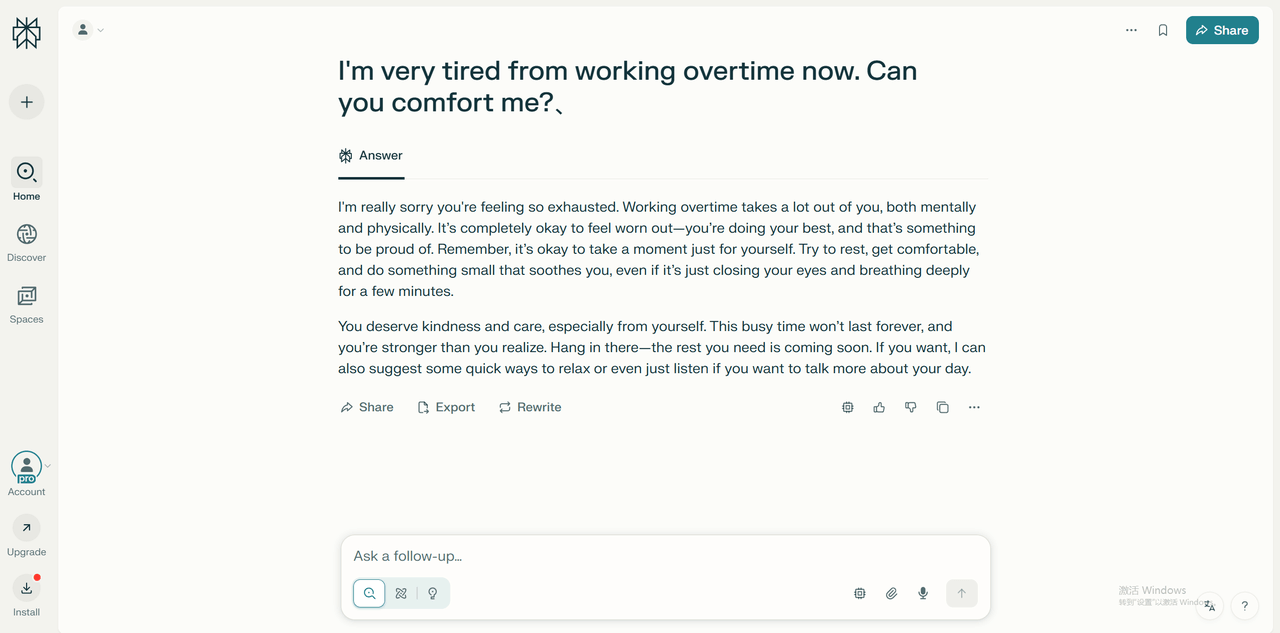Start voice dictation with microphone icon

(923, 593)
